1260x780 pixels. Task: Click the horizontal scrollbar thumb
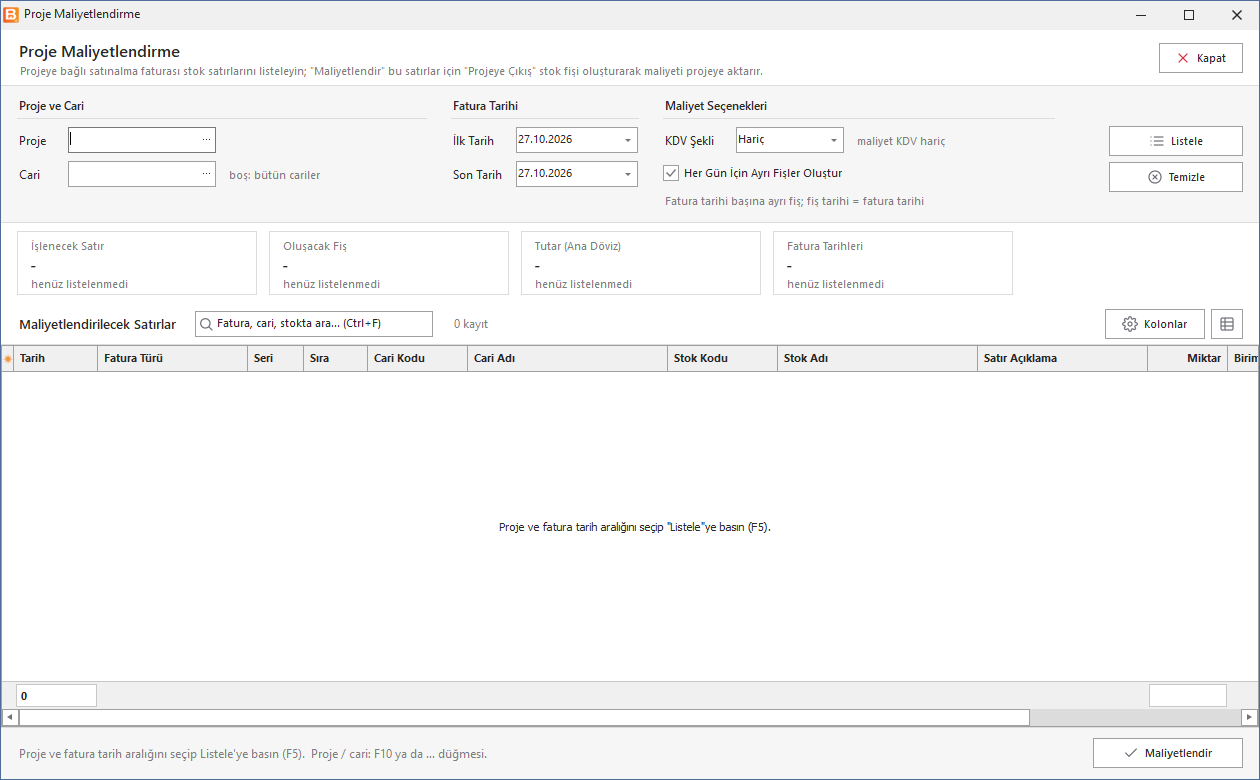coord(524,717)
